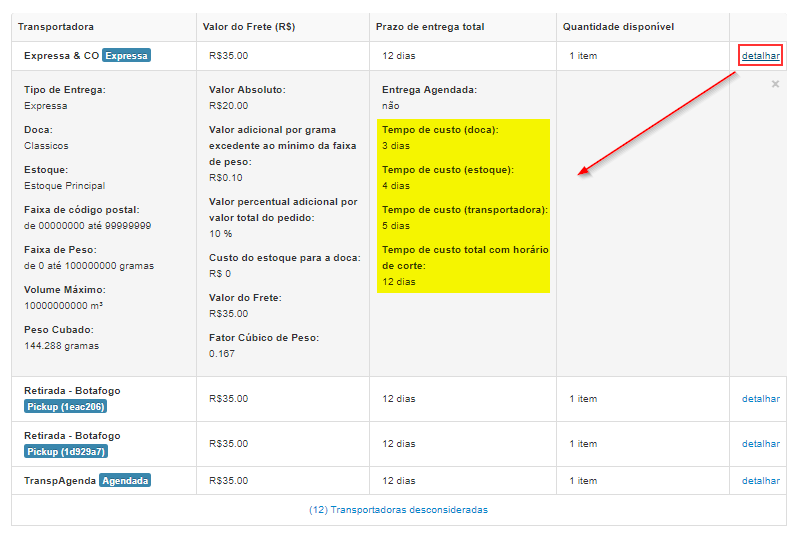Click the Quantidade disponível column header
The image size is (800, 537).
click(618, 26)
